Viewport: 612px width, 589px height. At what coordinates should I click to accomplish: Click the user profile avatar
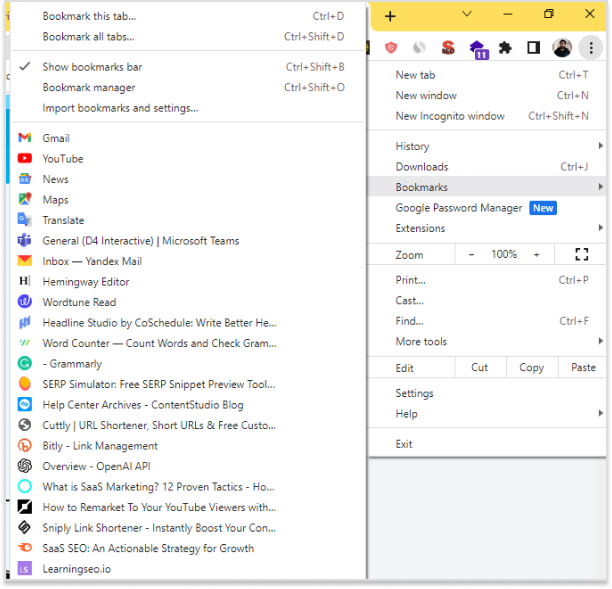[562, 48]
